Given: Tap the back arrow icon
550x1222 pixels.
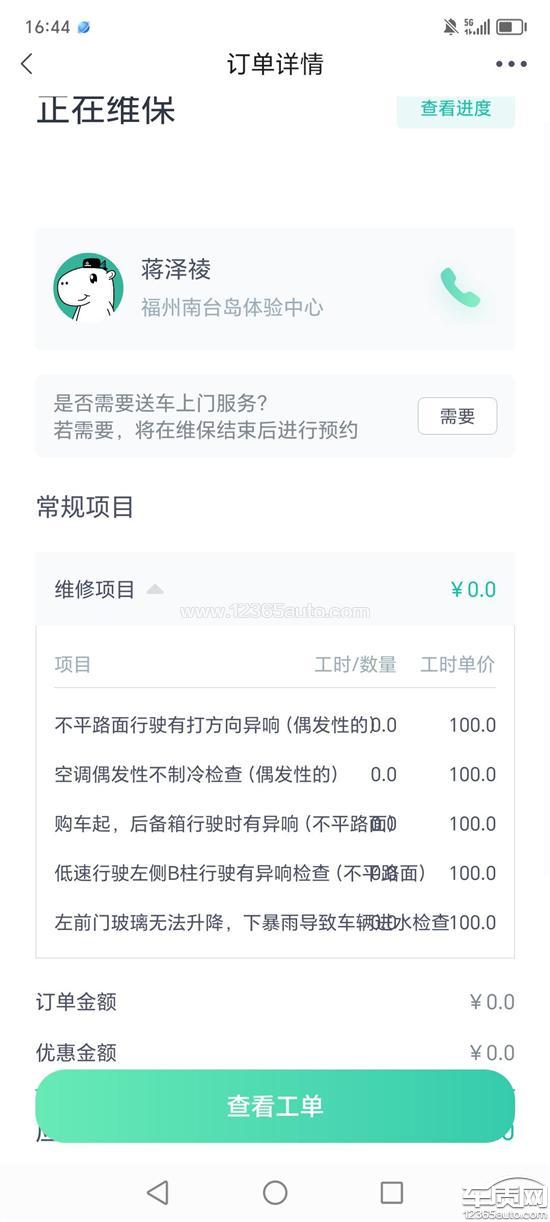Looking at the screenshot, I should click(27, 64).
